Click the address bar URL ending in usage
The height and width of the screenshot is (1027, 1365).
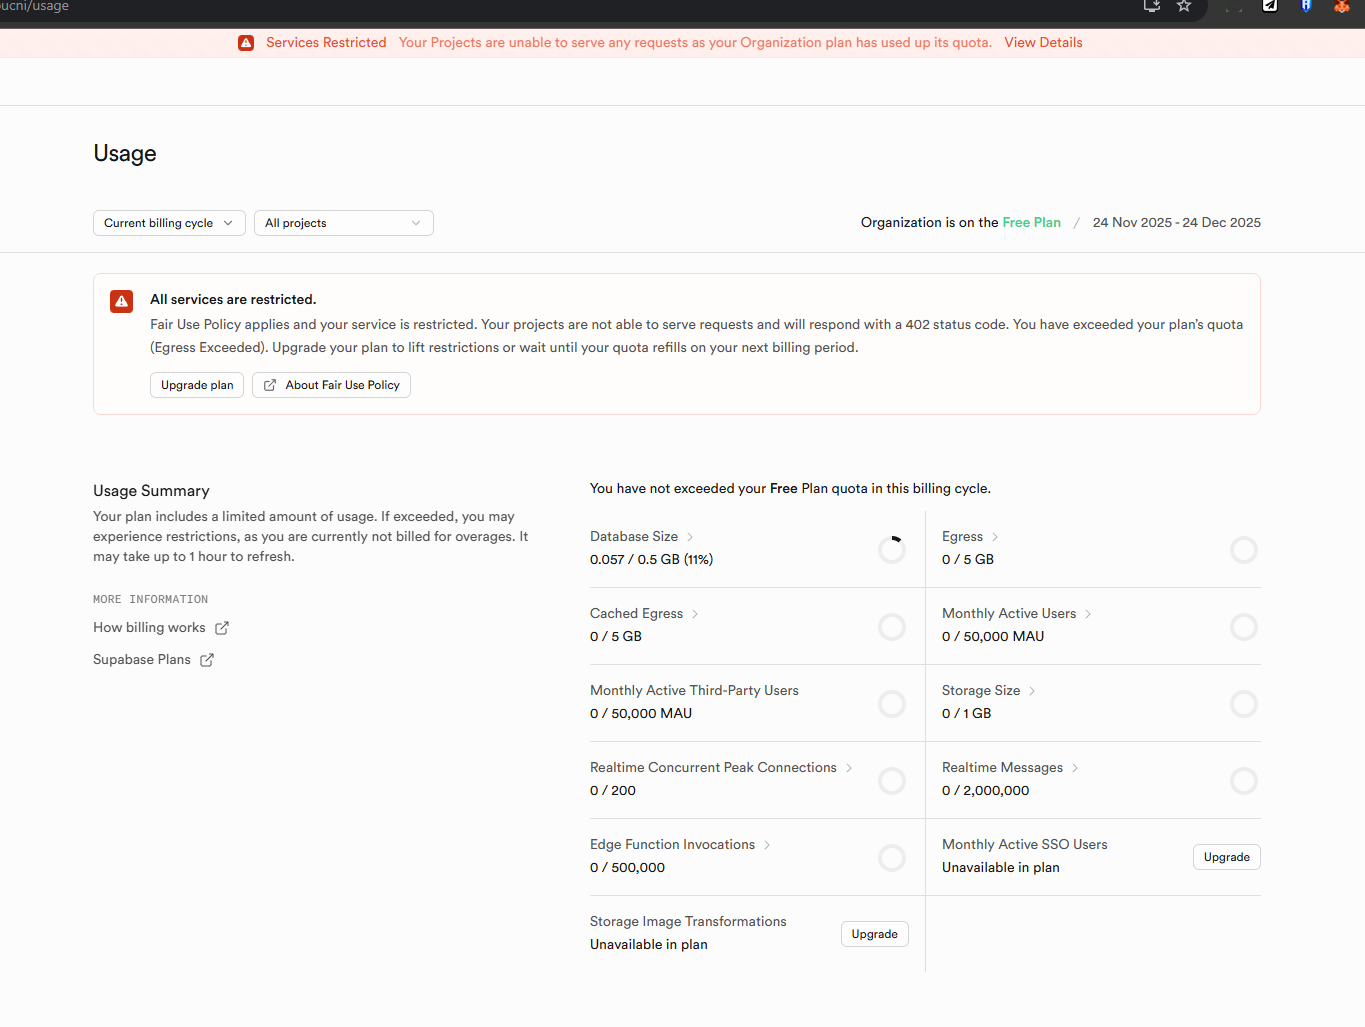pos(35,6)
